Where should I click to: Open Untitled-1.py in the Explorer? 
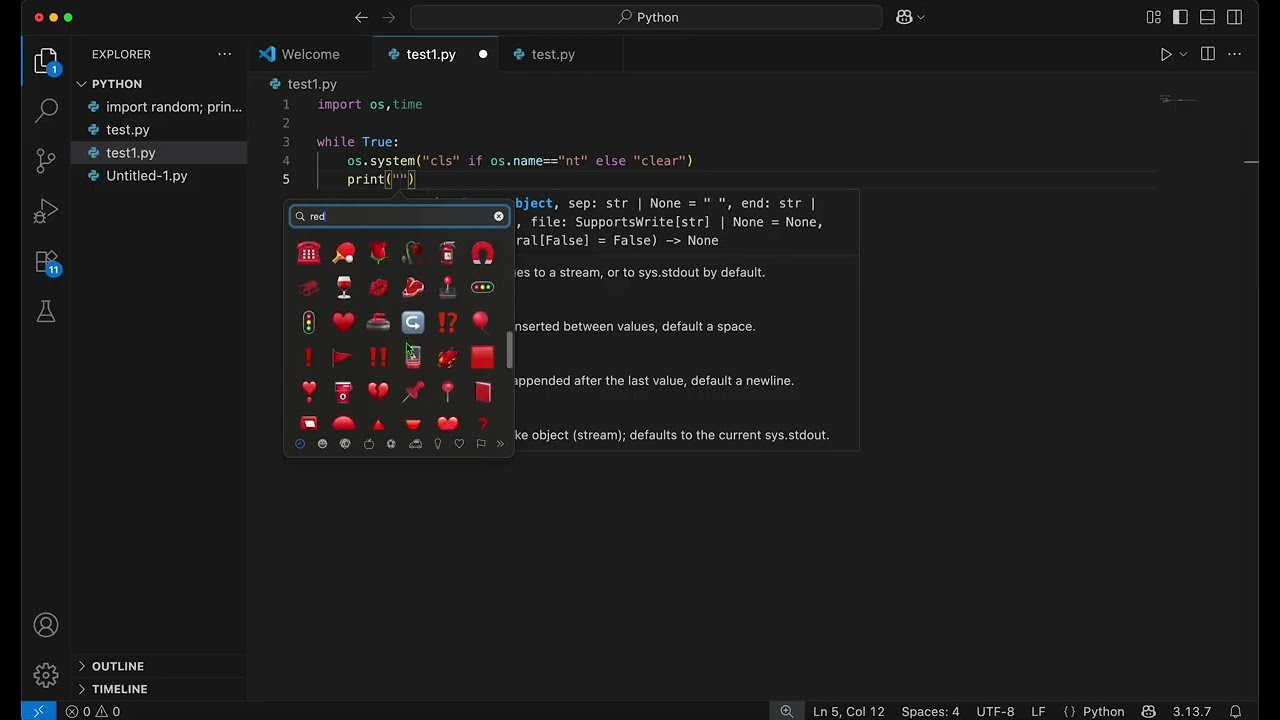(x=160, y=176)
